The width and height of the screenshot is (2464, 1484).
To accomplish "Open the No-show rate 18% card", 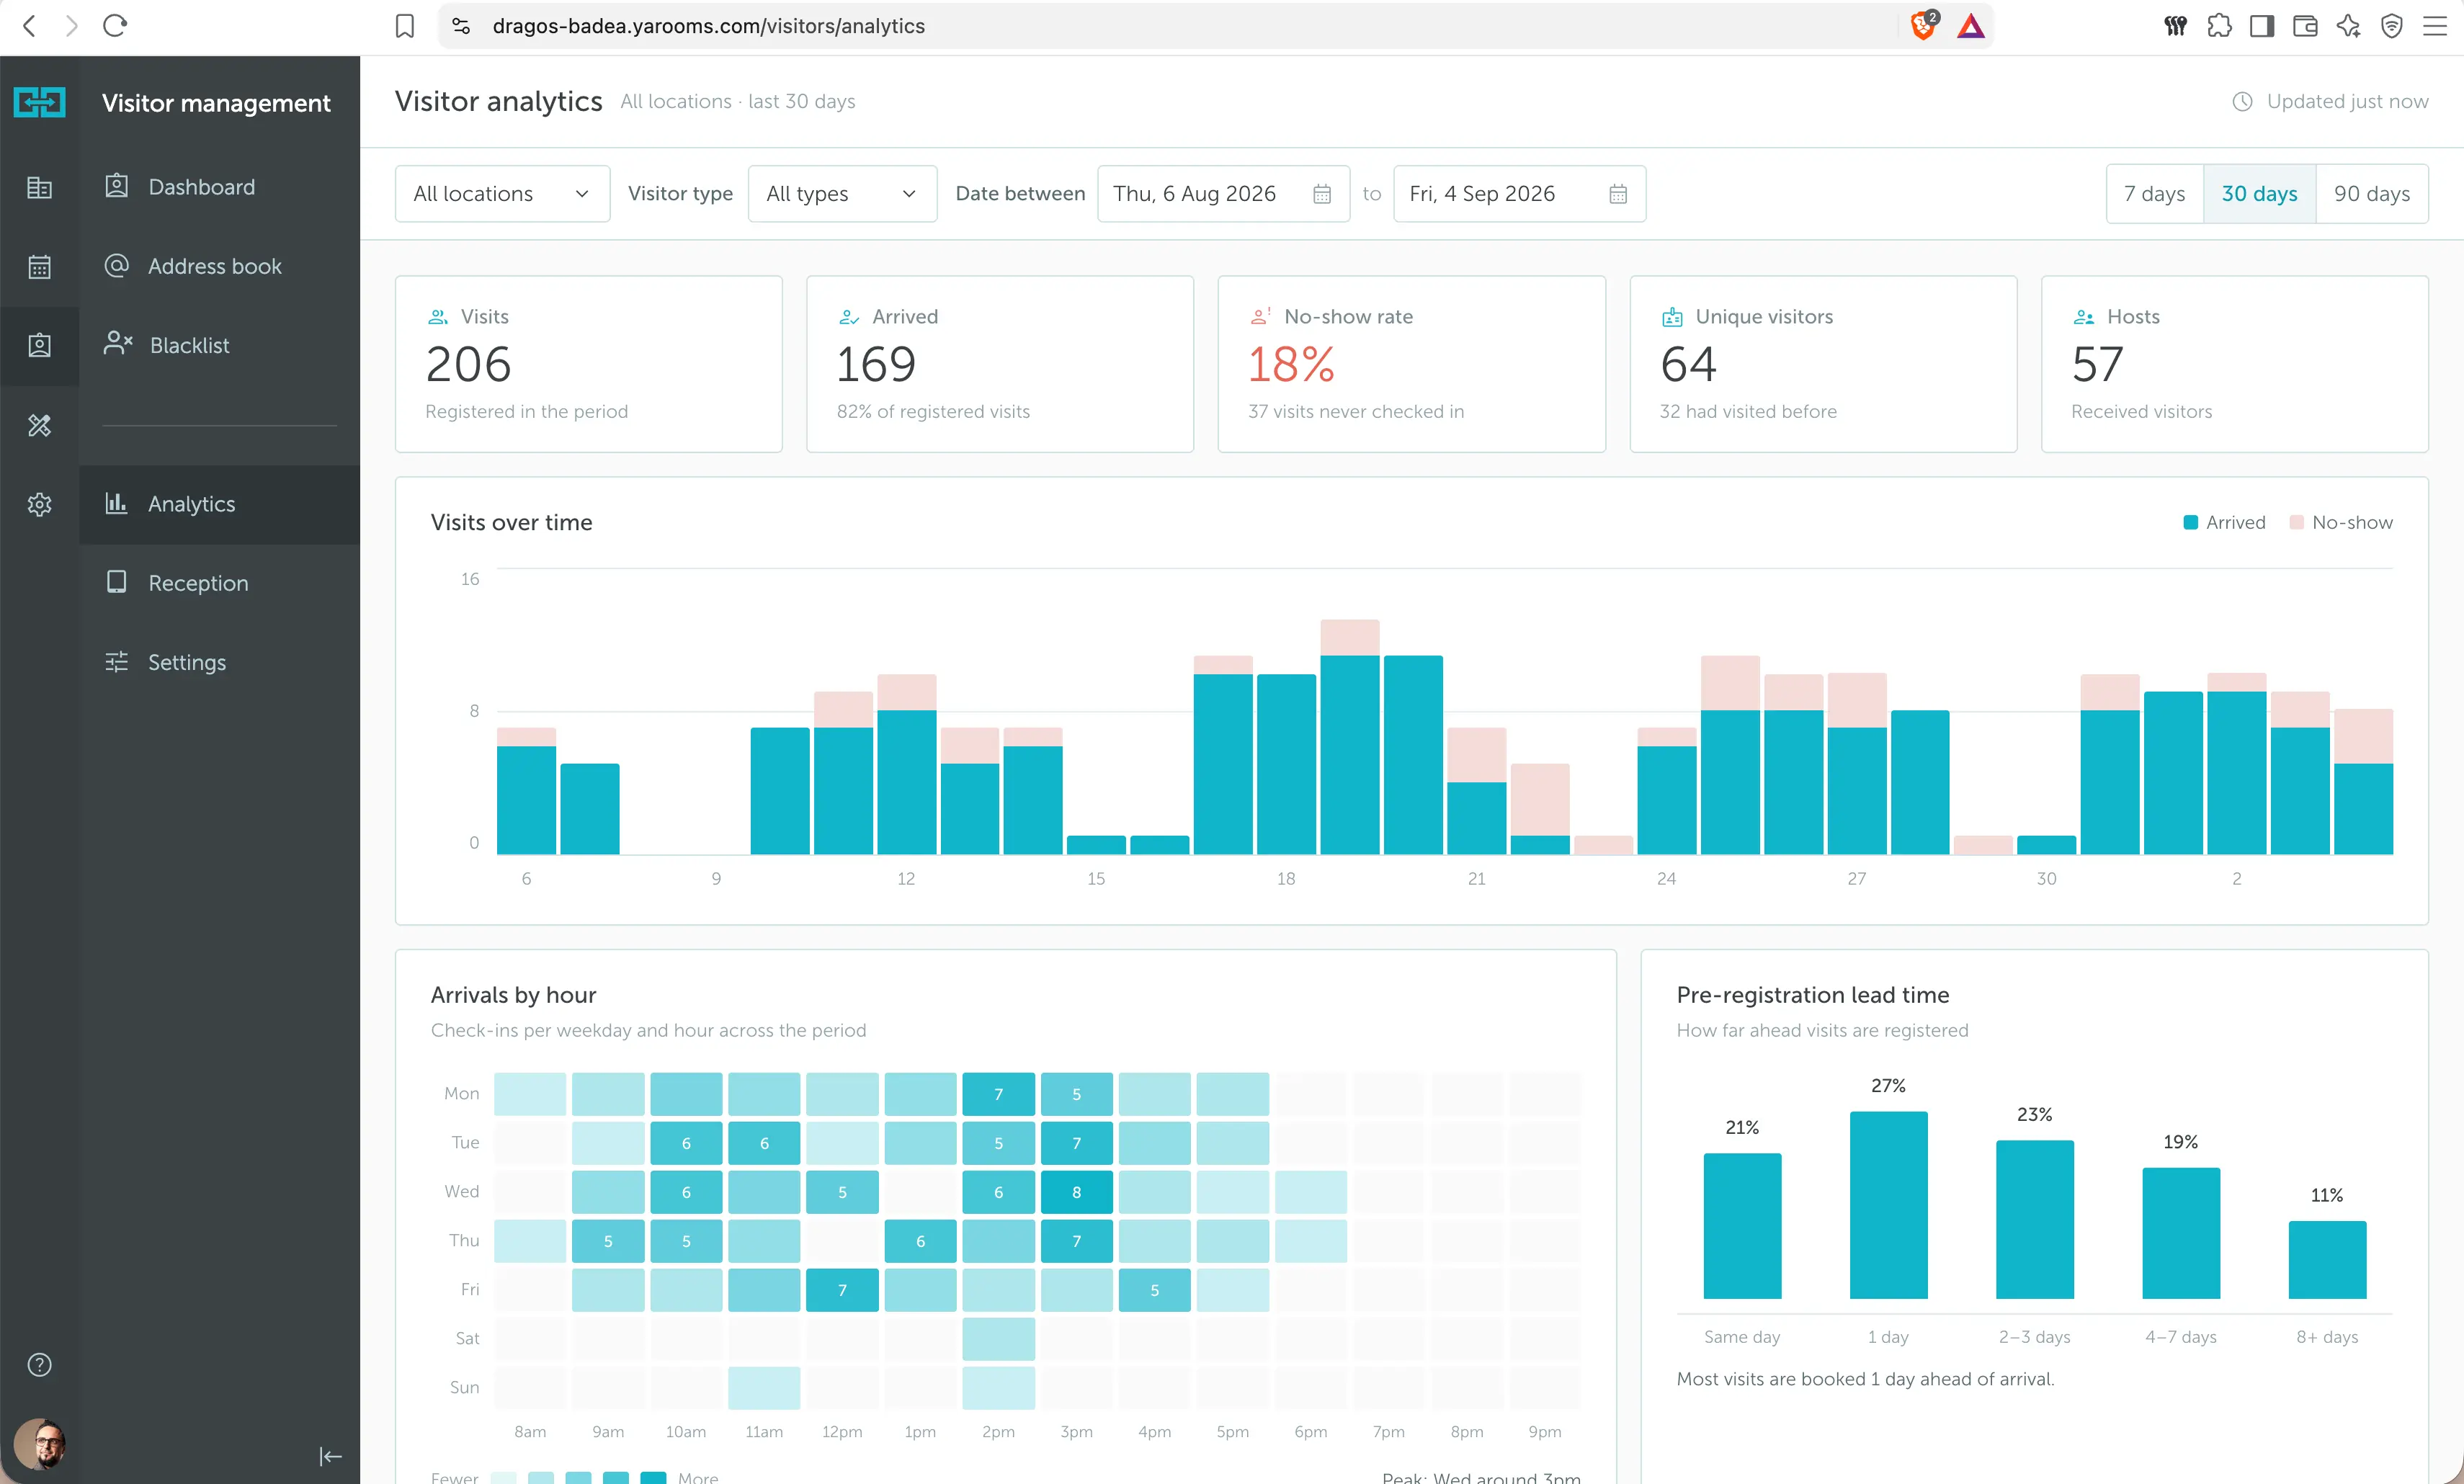I will coord(1411,364).
